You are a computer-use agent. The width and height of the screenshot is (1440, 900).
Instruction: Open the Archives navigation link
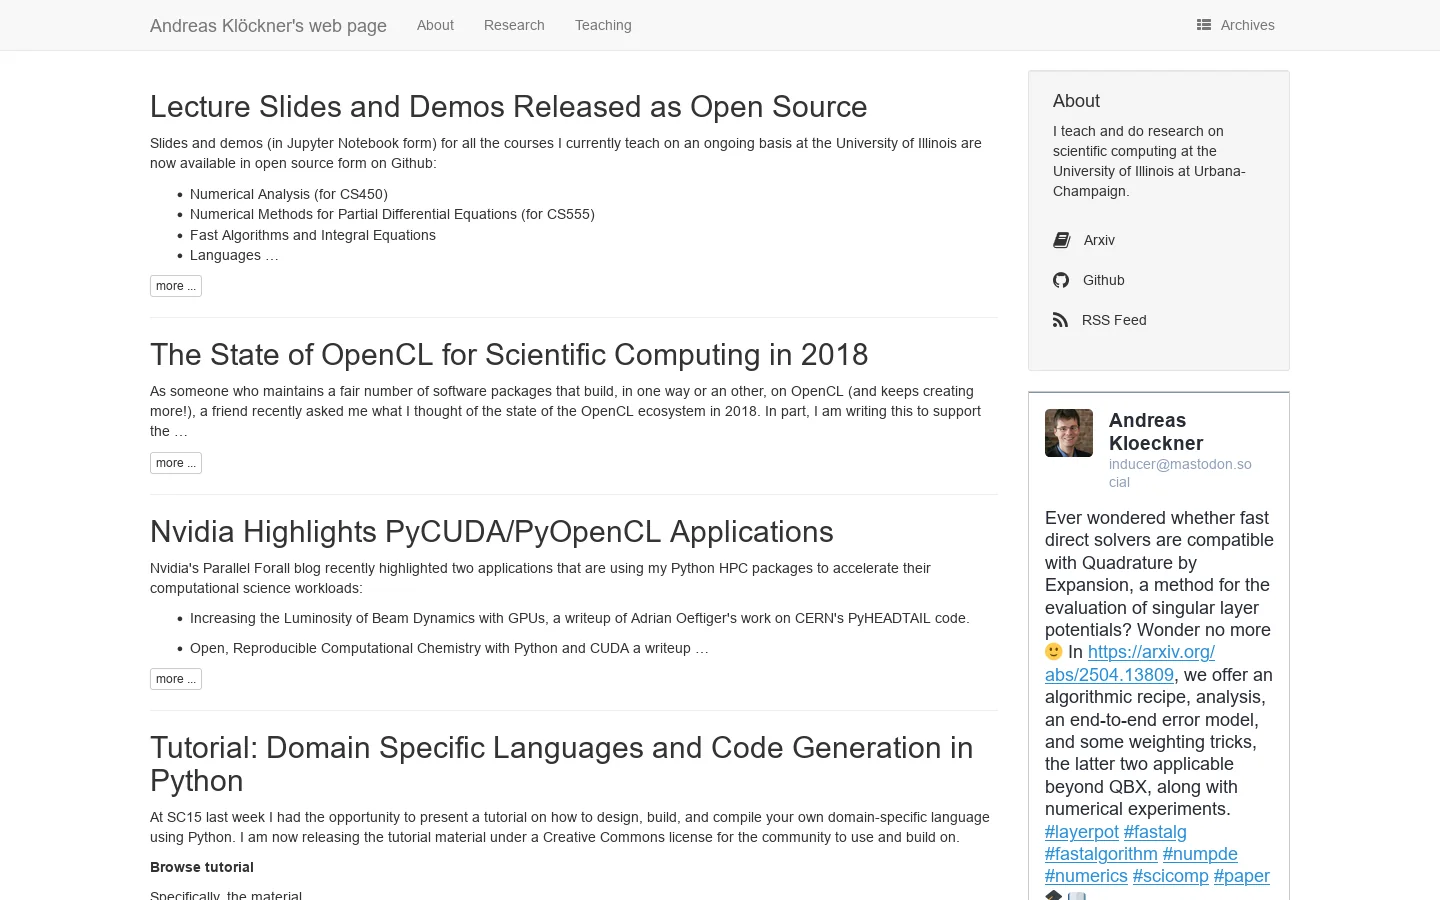[1236, 25]
